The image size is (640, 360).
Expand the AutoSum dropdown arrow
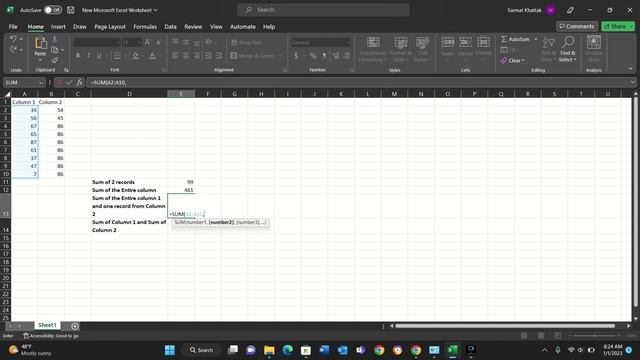tap(536, 39)
